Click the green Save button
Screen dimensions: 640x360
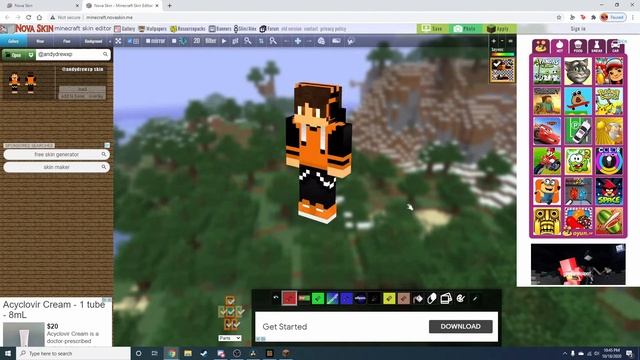(x=432, y=29)
